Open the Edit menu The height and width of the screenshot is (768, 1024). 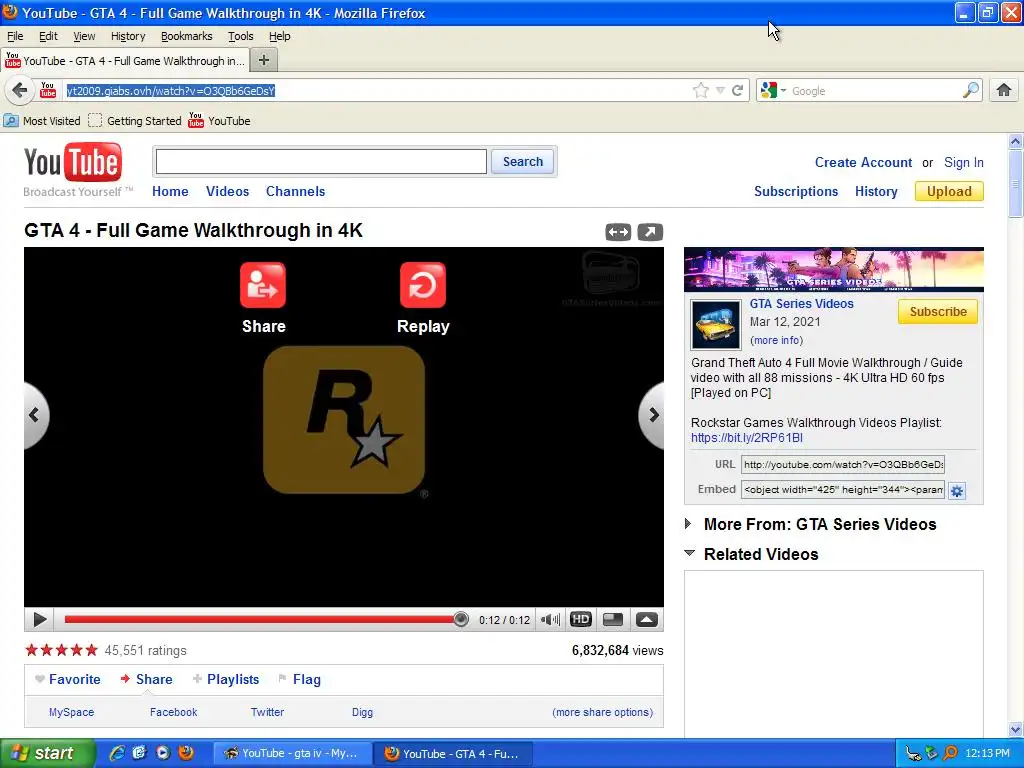pos(48,36)
